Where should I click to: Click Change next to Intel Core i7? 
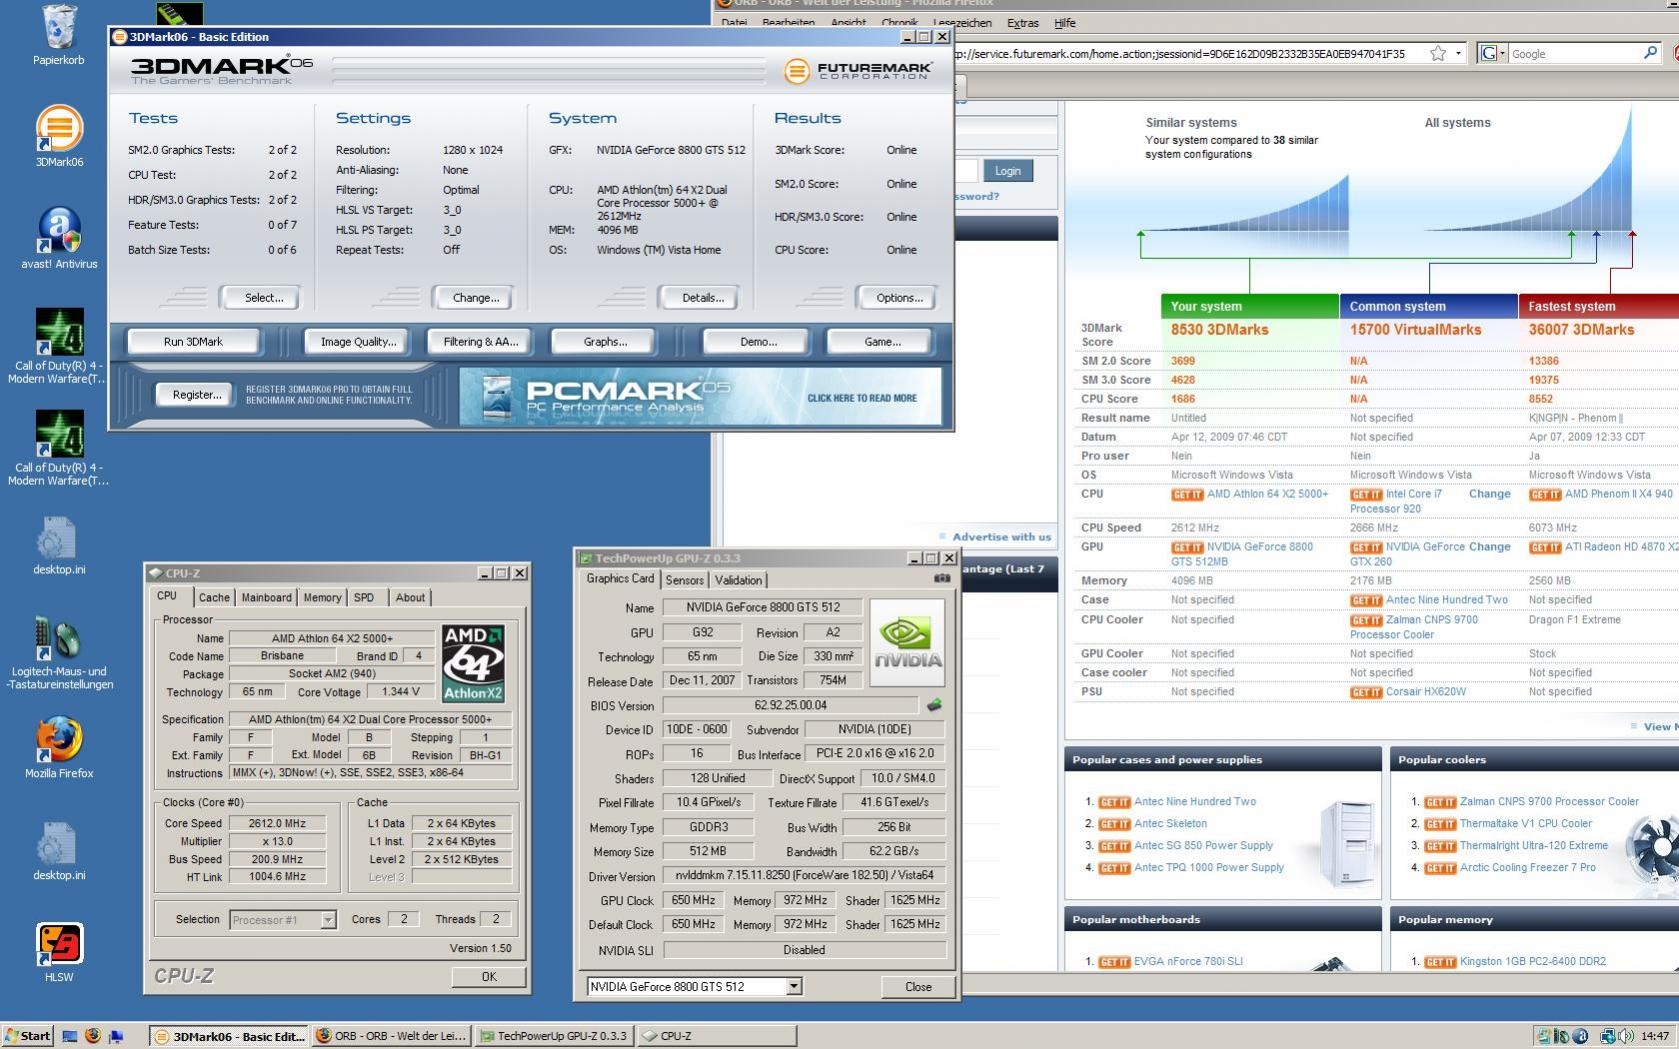point(1489,494)
